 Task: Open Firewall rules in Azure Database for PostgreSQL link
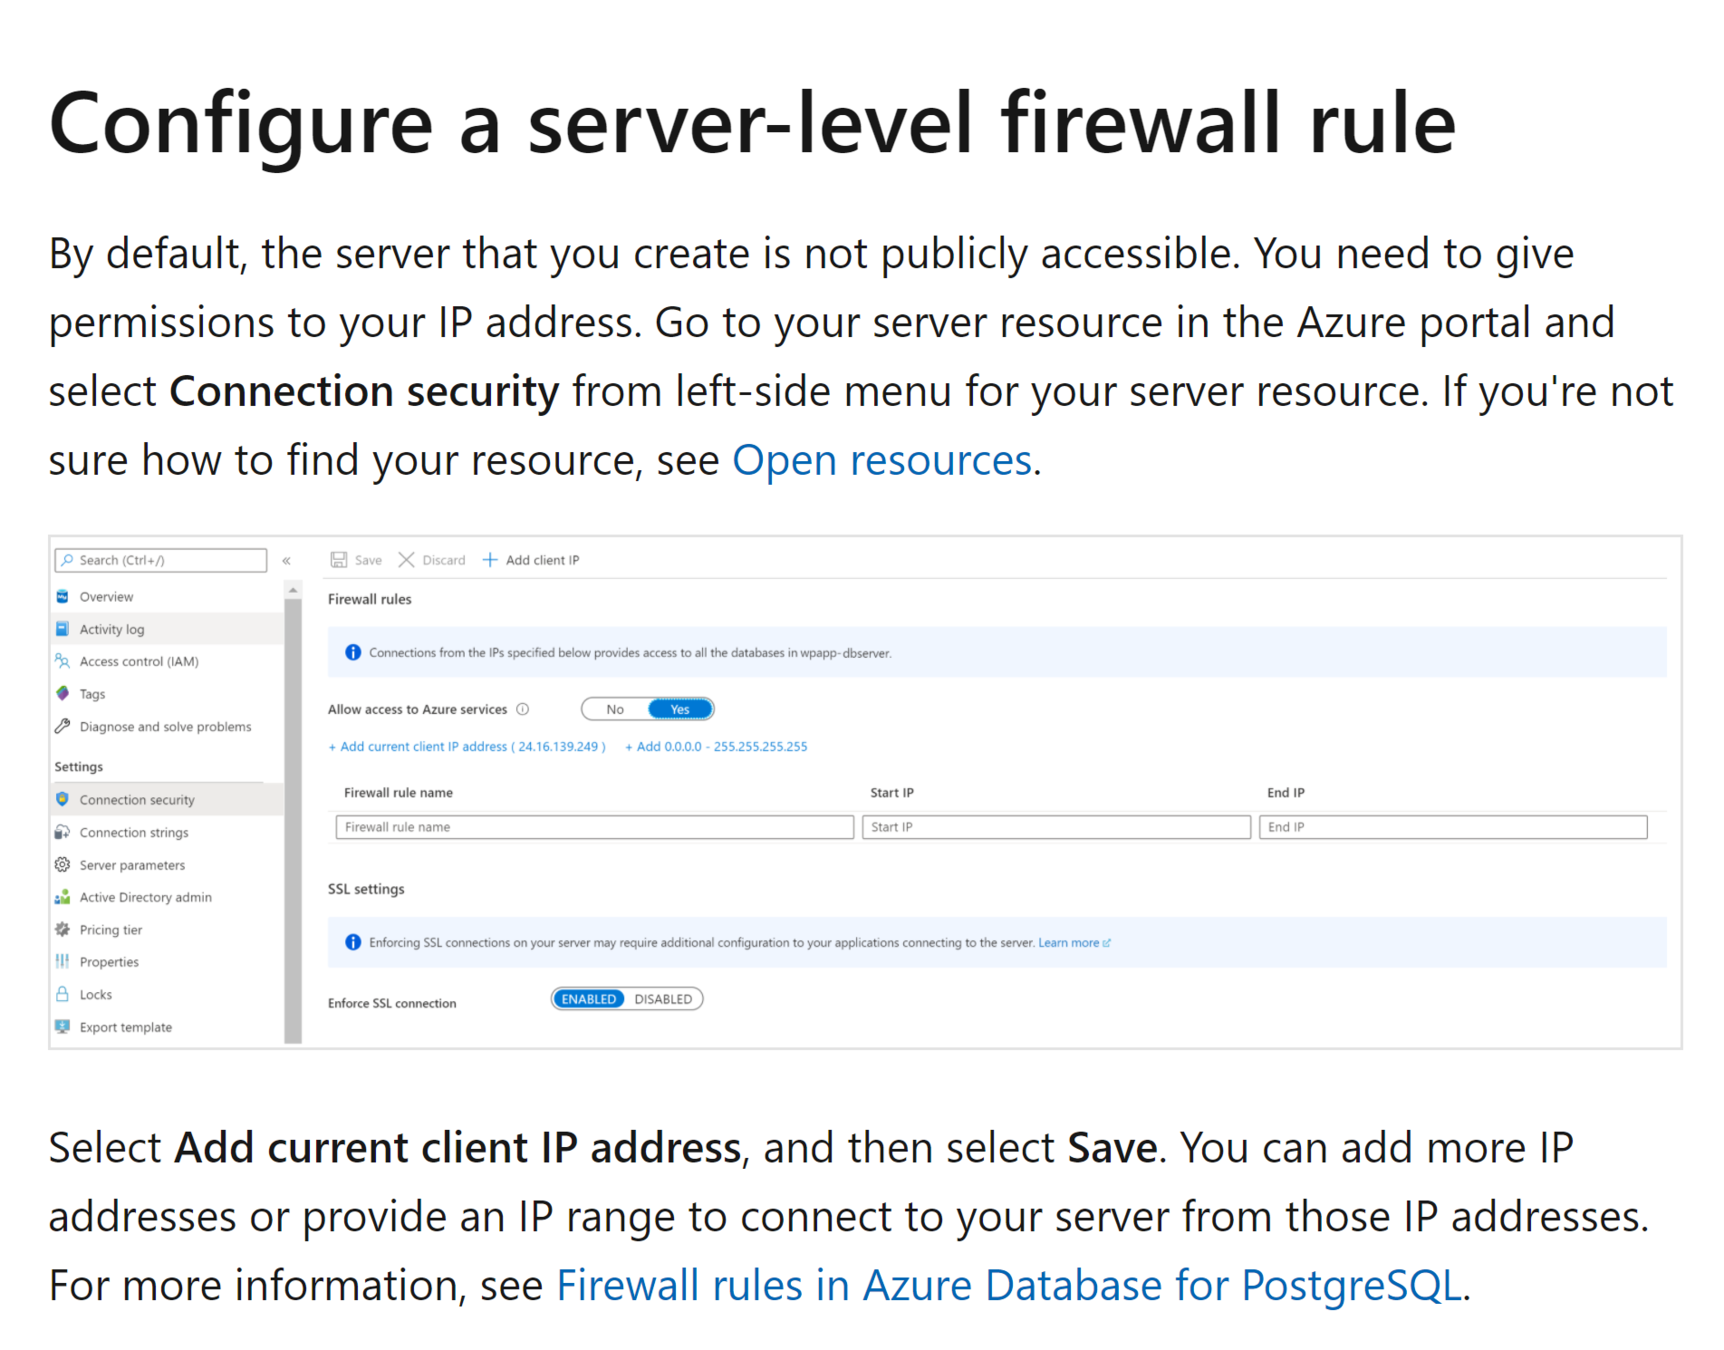[x=1009, y=1285]
